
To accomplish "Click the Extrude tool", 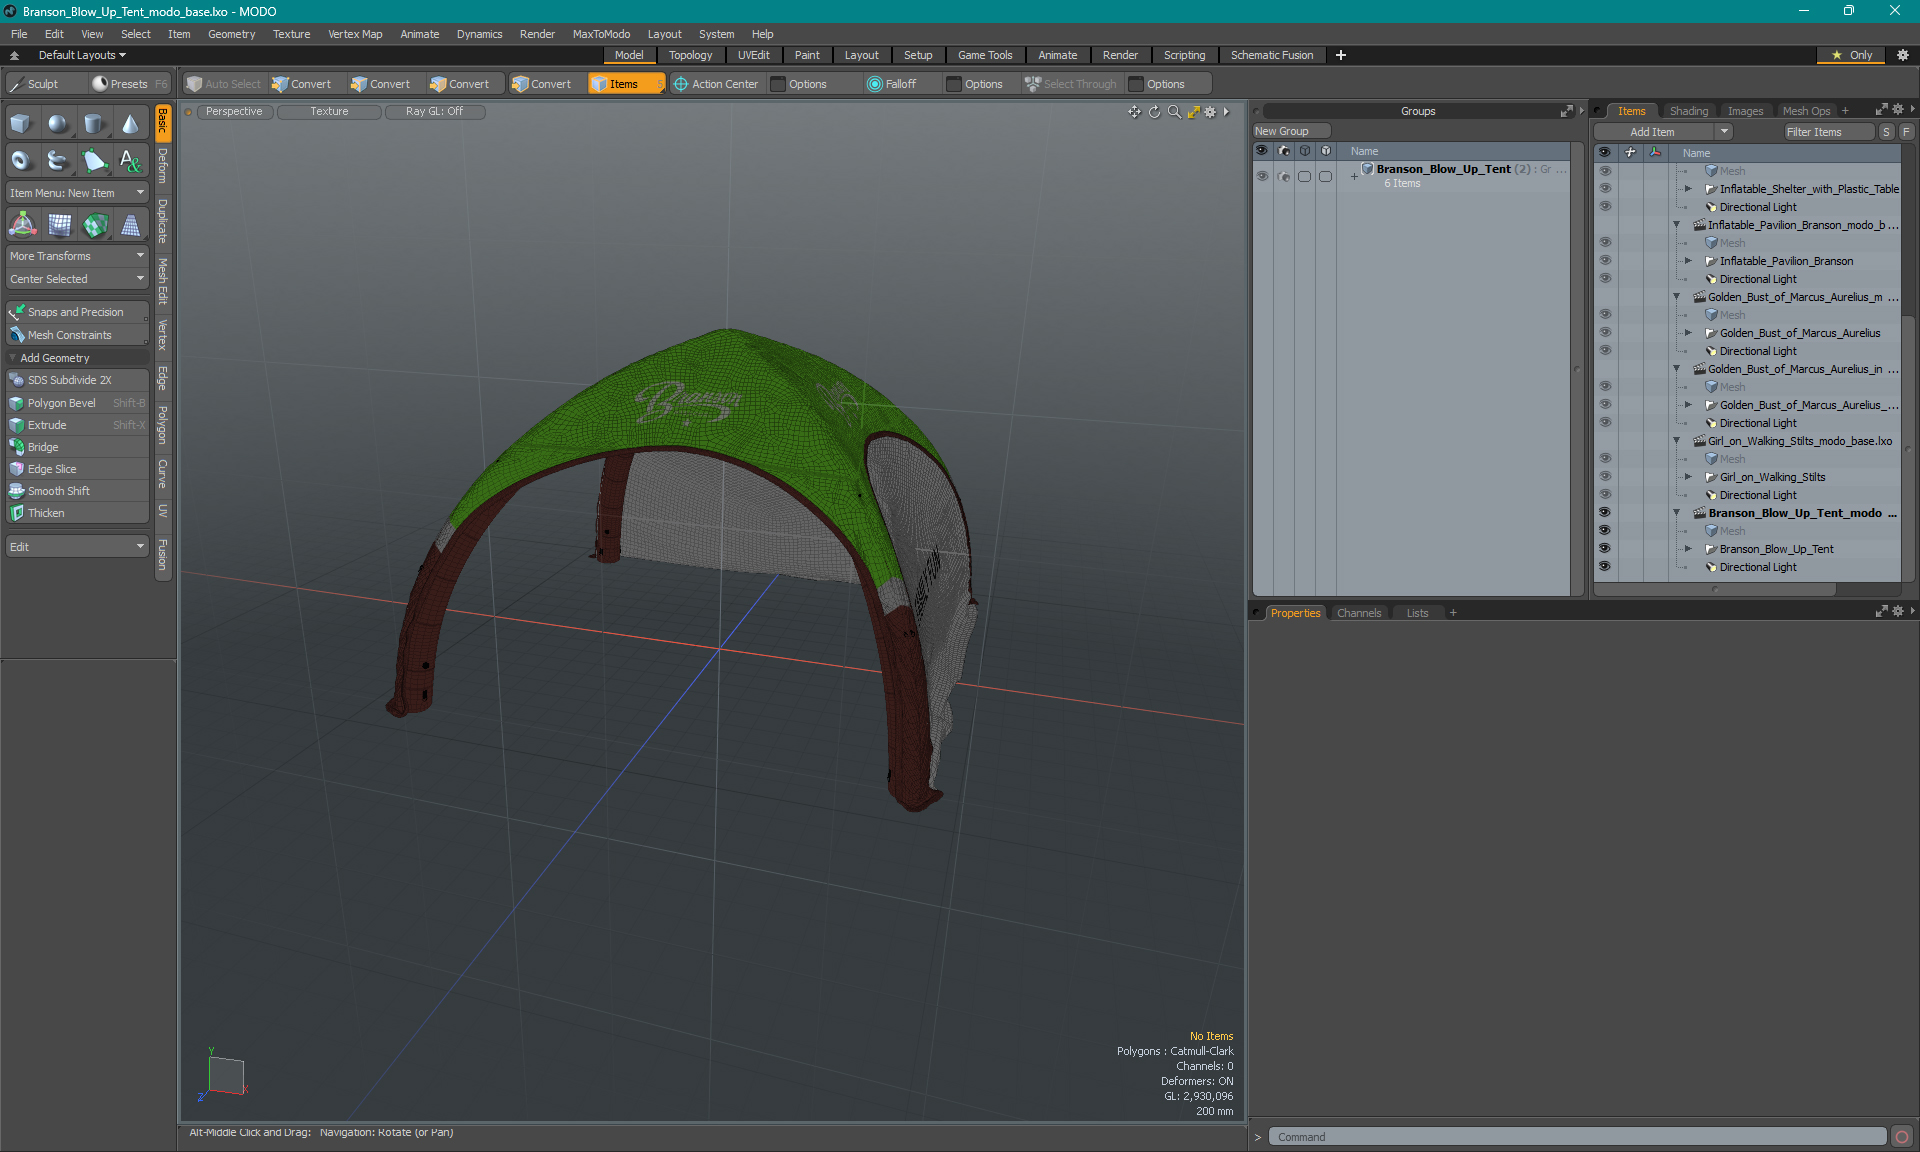I will pos(77,425).
